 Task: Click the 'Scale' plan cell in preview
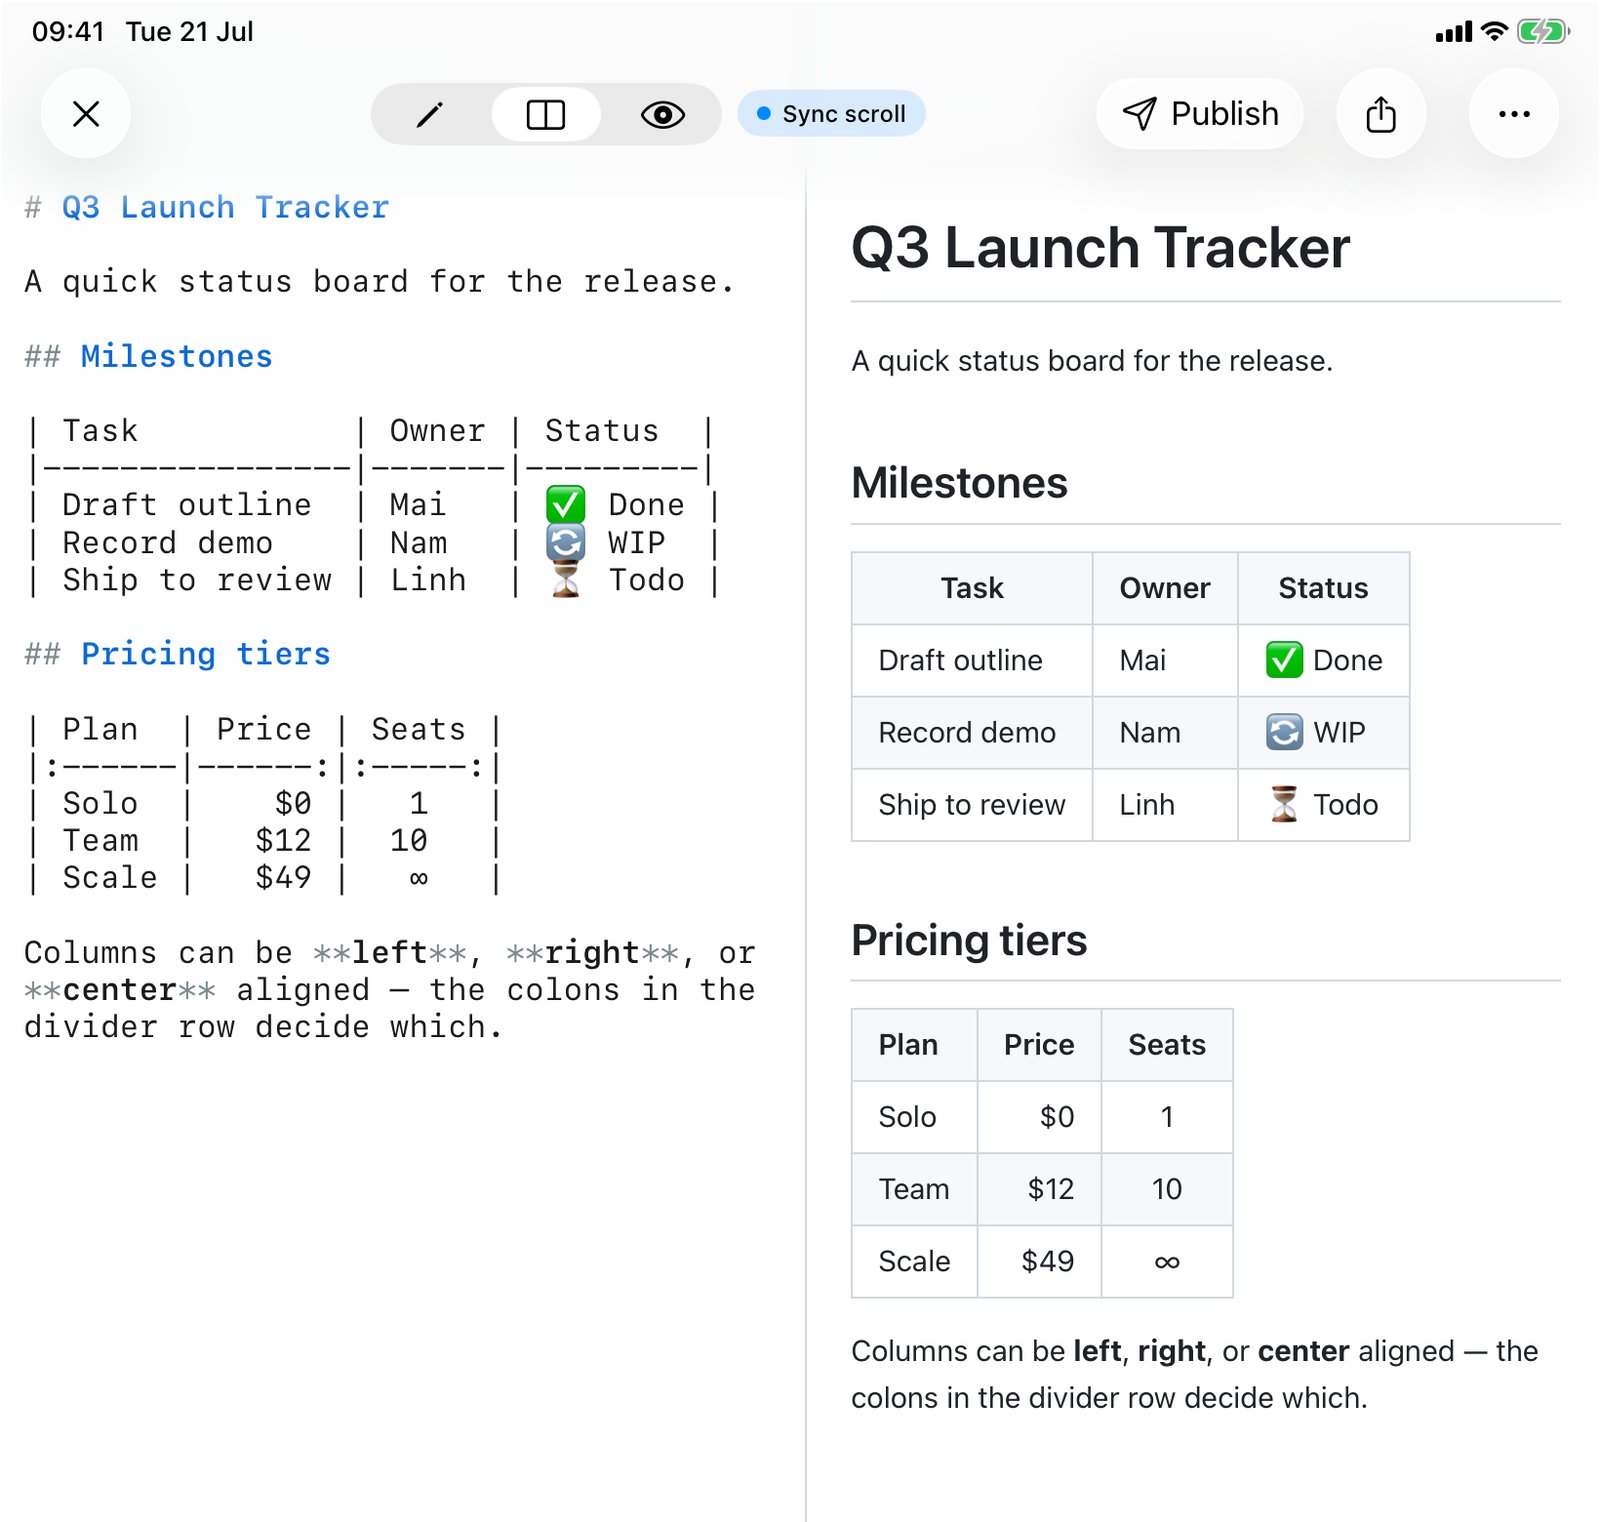[x=914, y=1261]
